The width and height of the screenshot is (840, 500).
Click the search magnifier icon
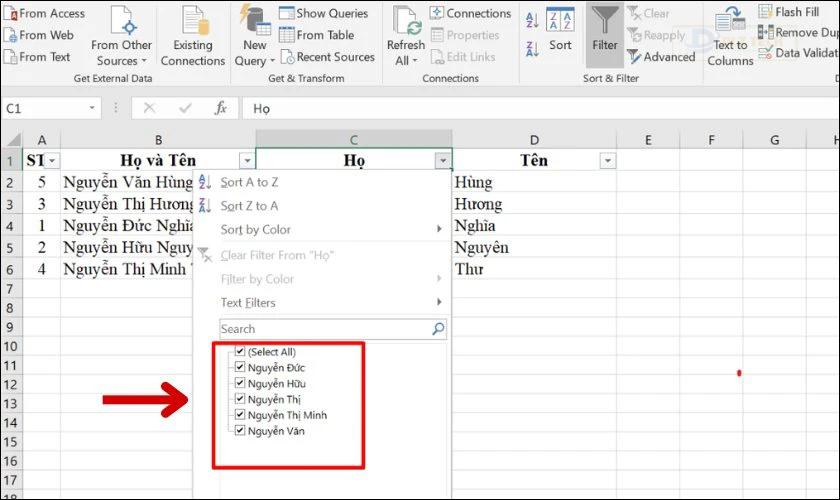(438, 329)
